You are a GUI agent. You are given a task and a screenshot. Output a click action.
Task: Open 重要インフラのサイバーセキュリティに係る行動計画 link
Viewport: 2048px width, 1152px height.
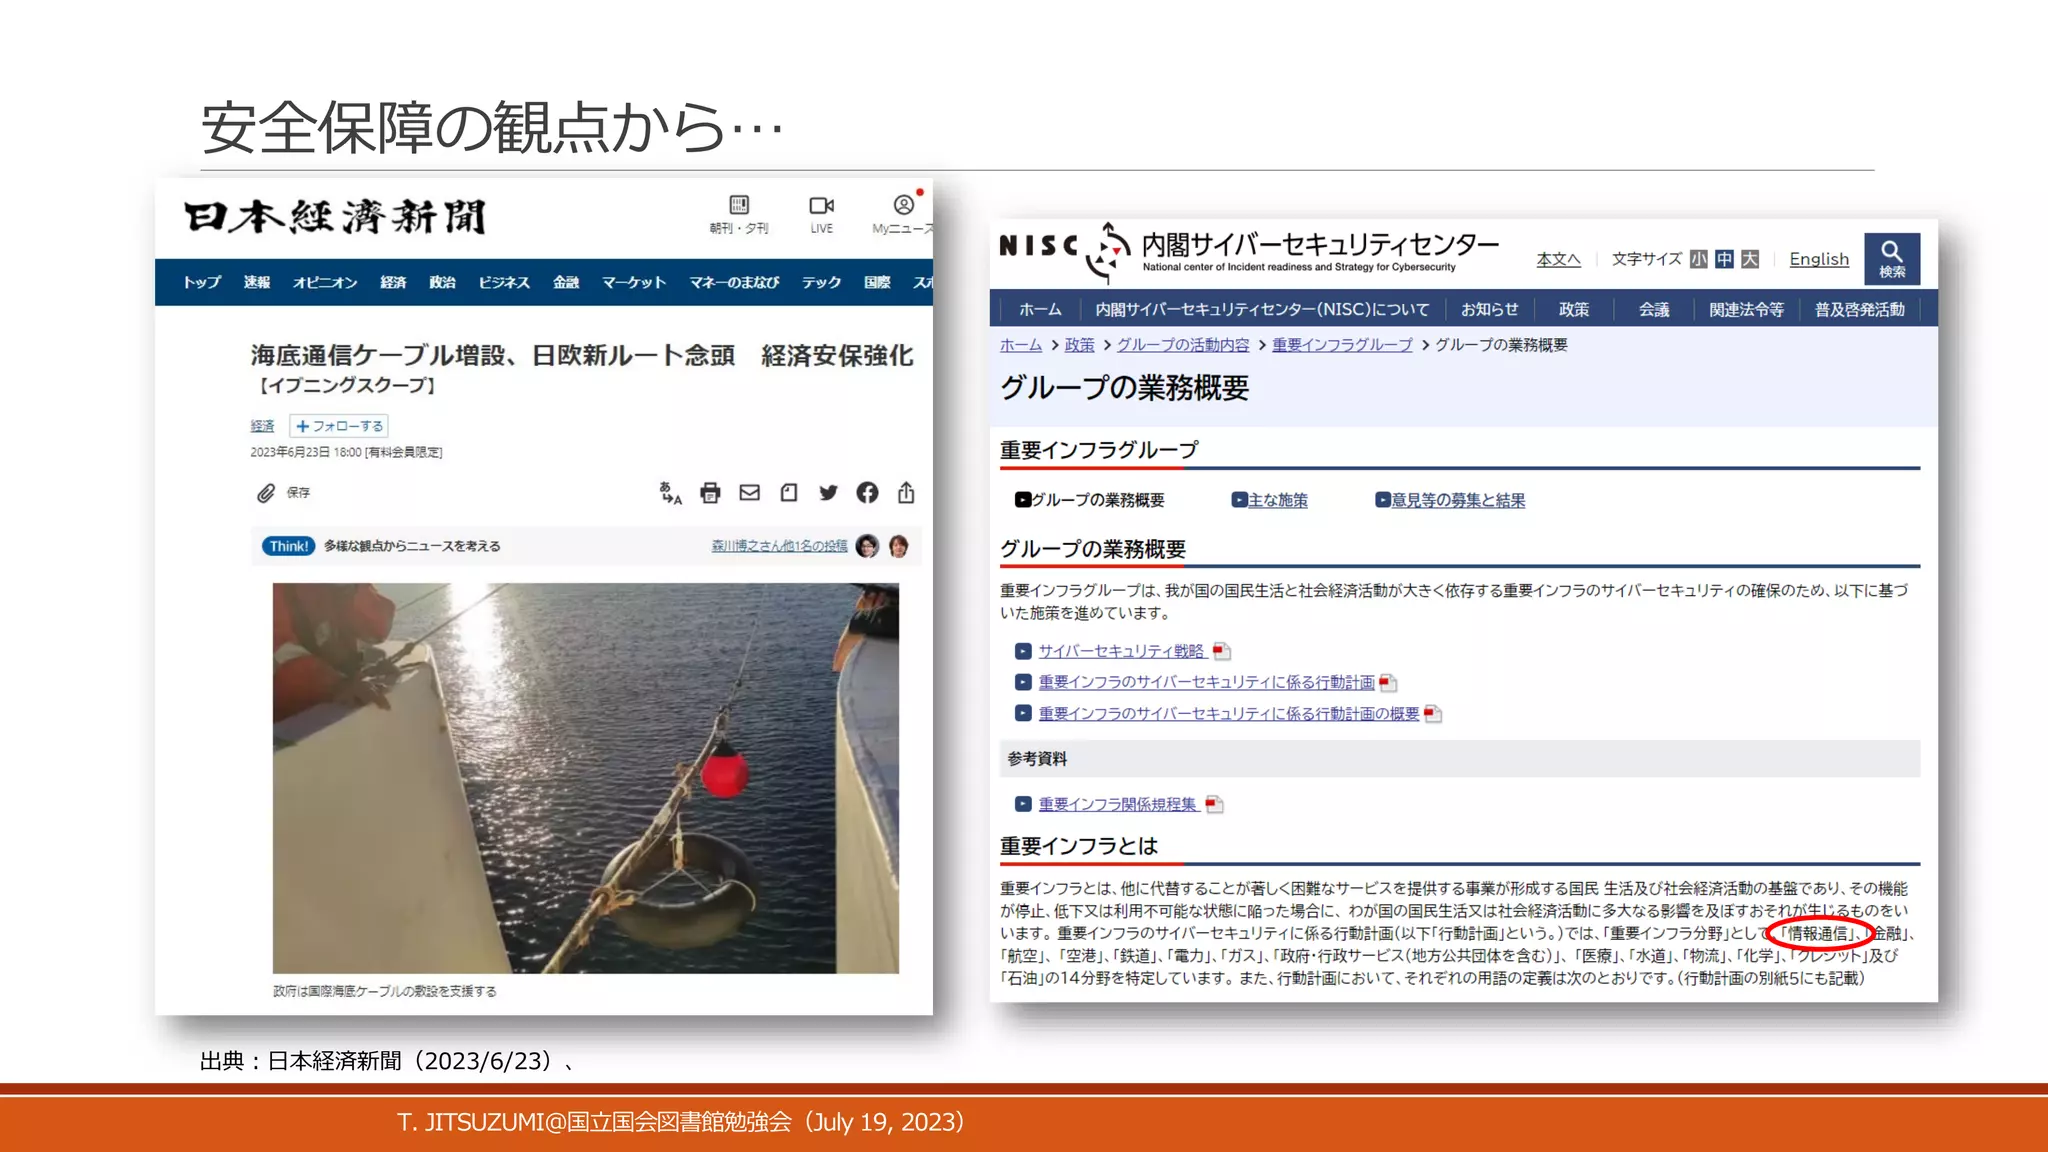point(1206,683)
